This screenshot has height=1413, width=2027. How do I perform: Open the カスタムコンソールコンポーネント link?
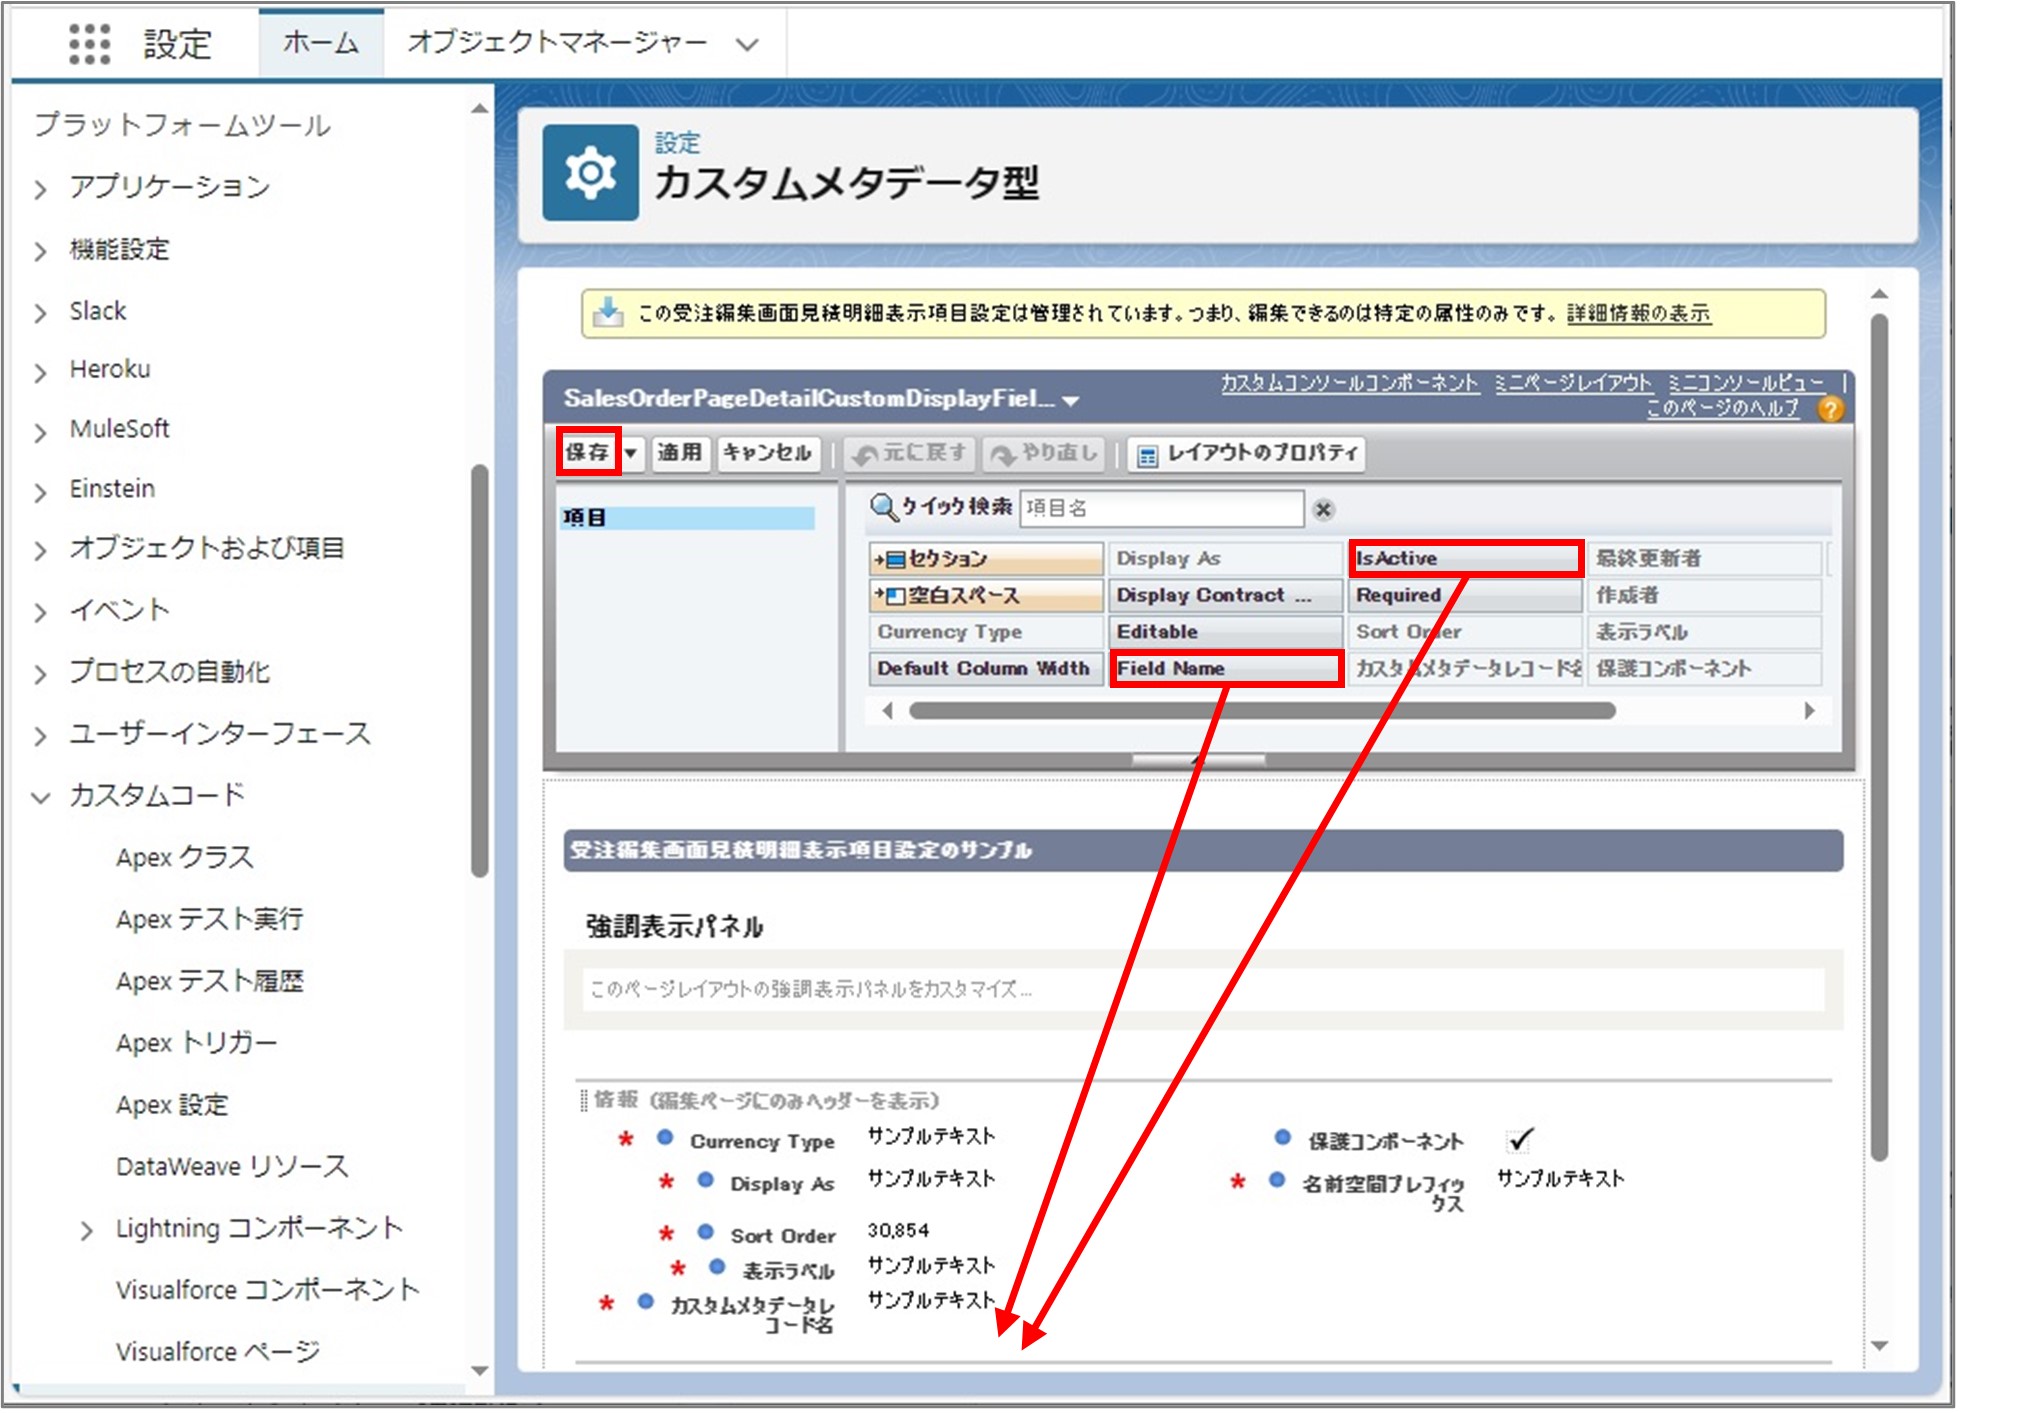[1349, 383]
